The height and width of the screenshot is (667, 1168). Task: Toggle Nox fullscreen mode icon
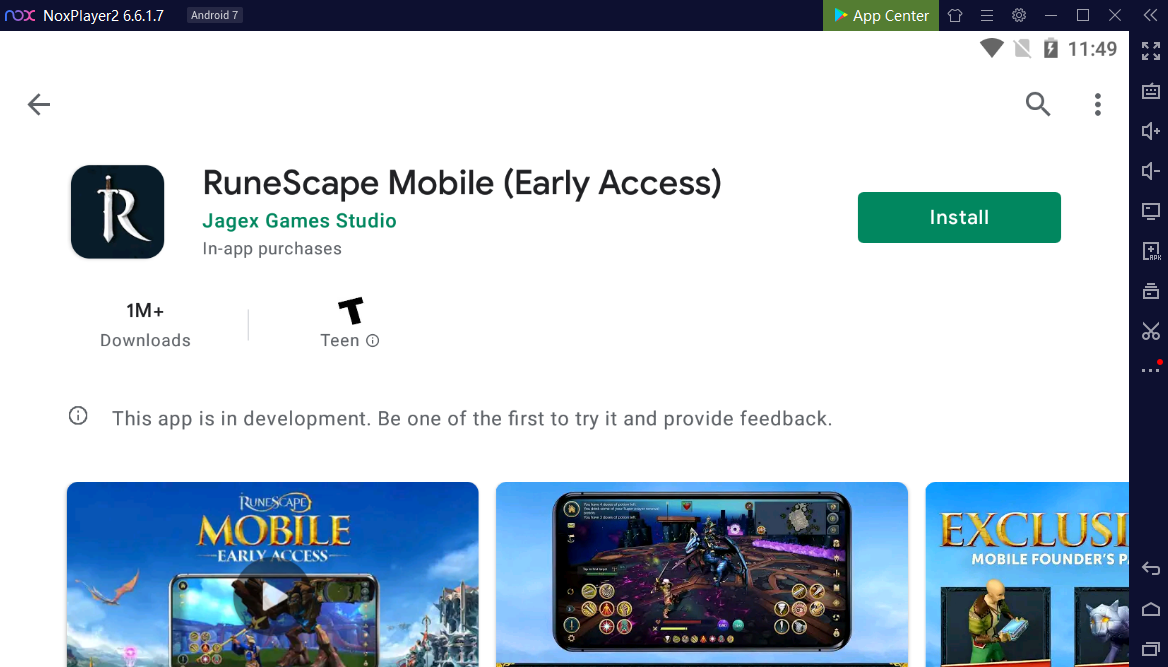pos(1151,51)
